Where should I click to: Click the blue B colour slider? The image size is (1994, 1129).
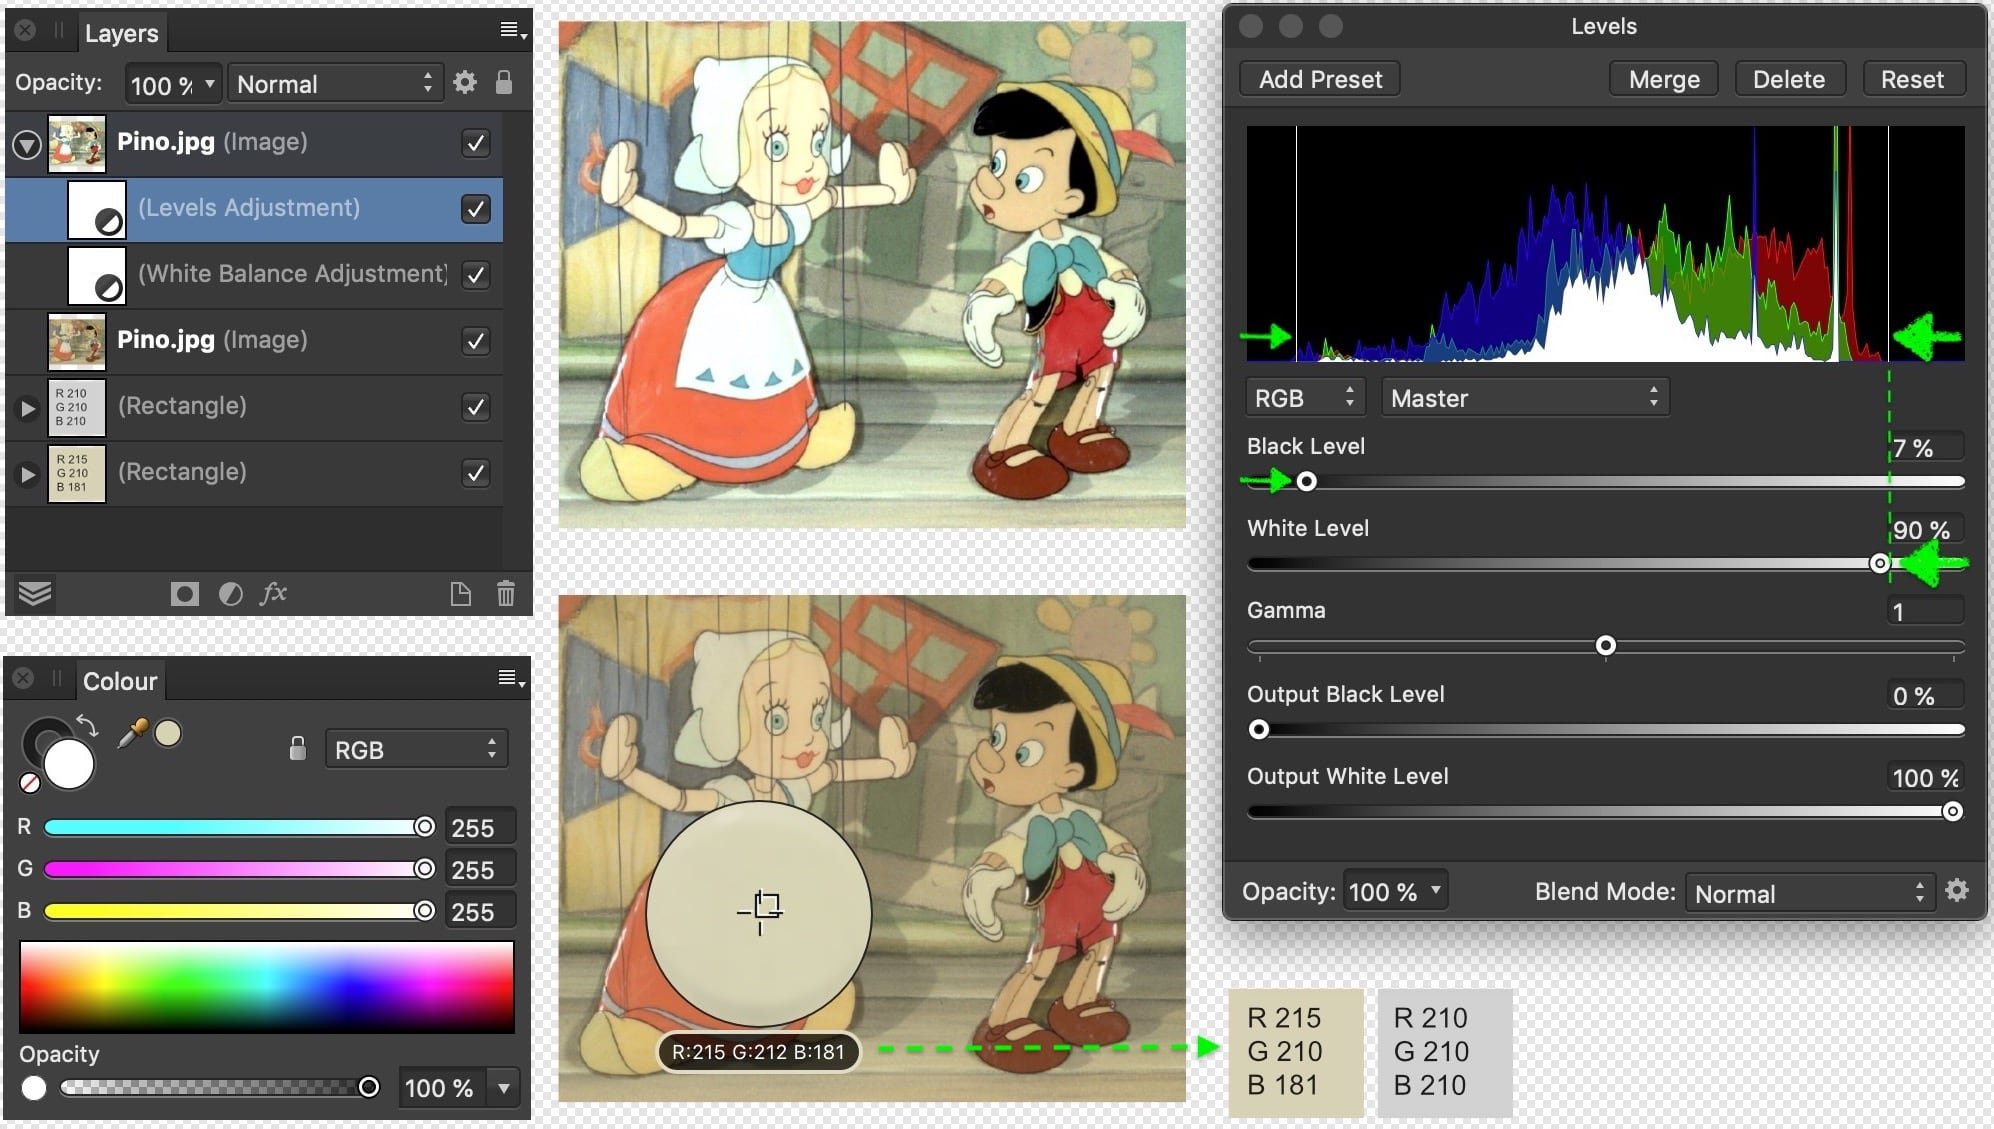click(239, 911)
